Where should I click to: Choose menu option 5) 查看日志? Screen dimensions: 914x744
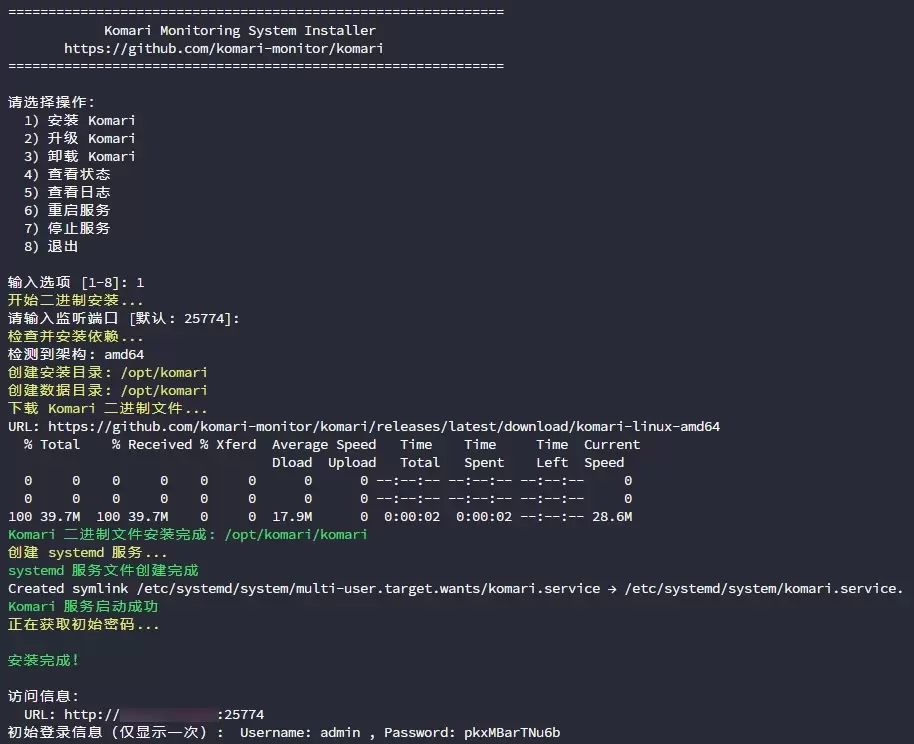click(67, 193)
